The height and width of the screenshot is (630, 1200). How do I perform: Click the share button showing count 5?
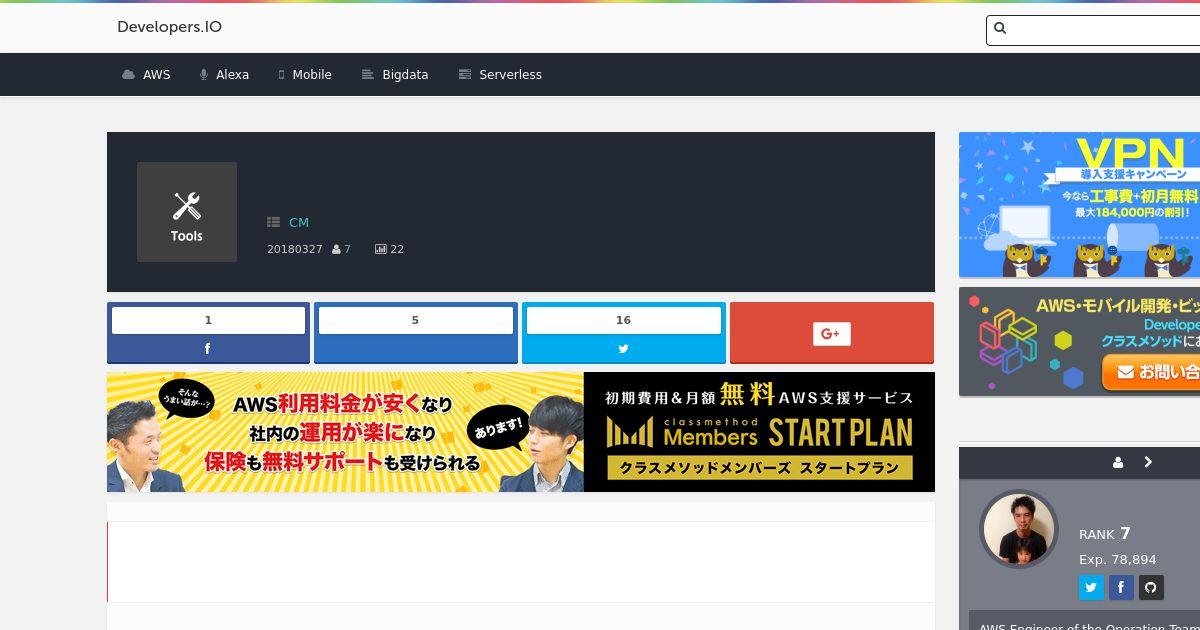[x=416, y=333]
